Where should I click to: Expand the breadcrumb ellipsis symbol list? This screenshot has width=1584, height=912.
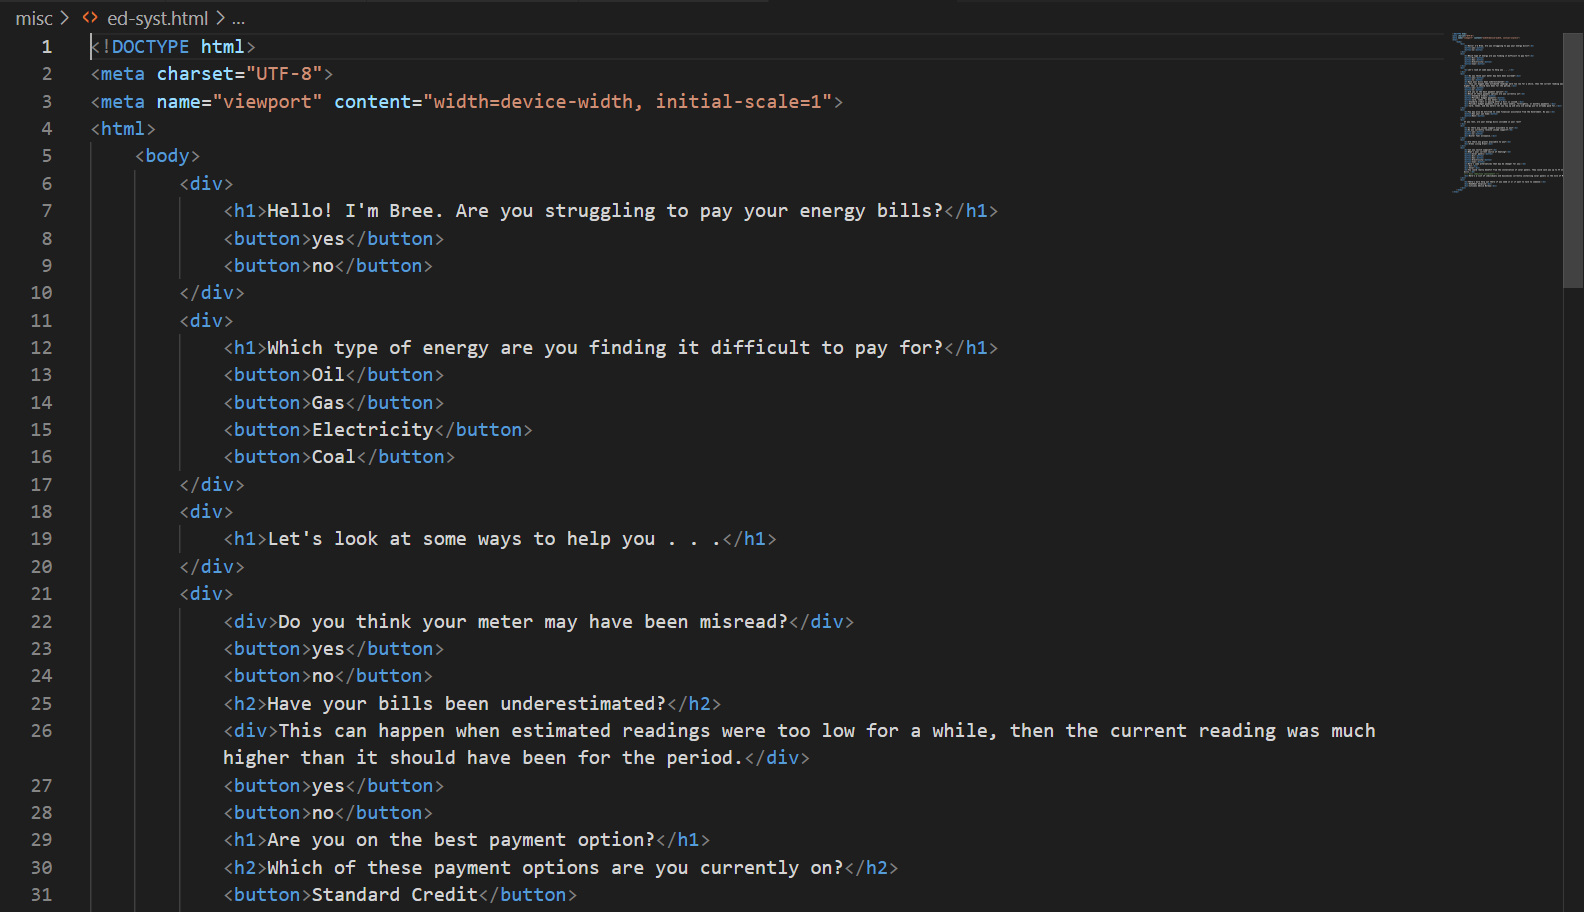point(238,18)
